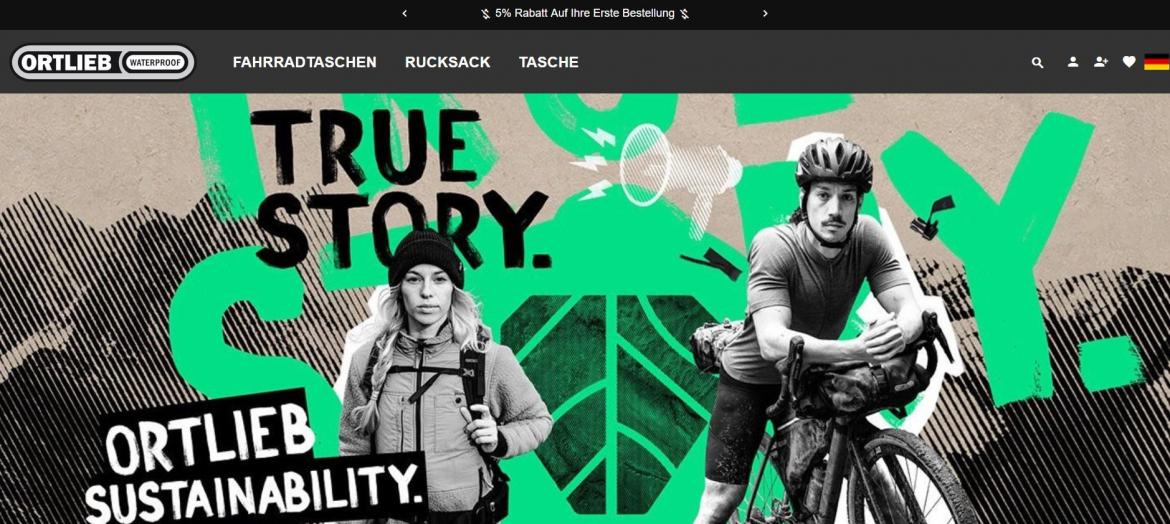Open the Rucksack menu
Viewport: 1170px width, 524px height.
448,62
